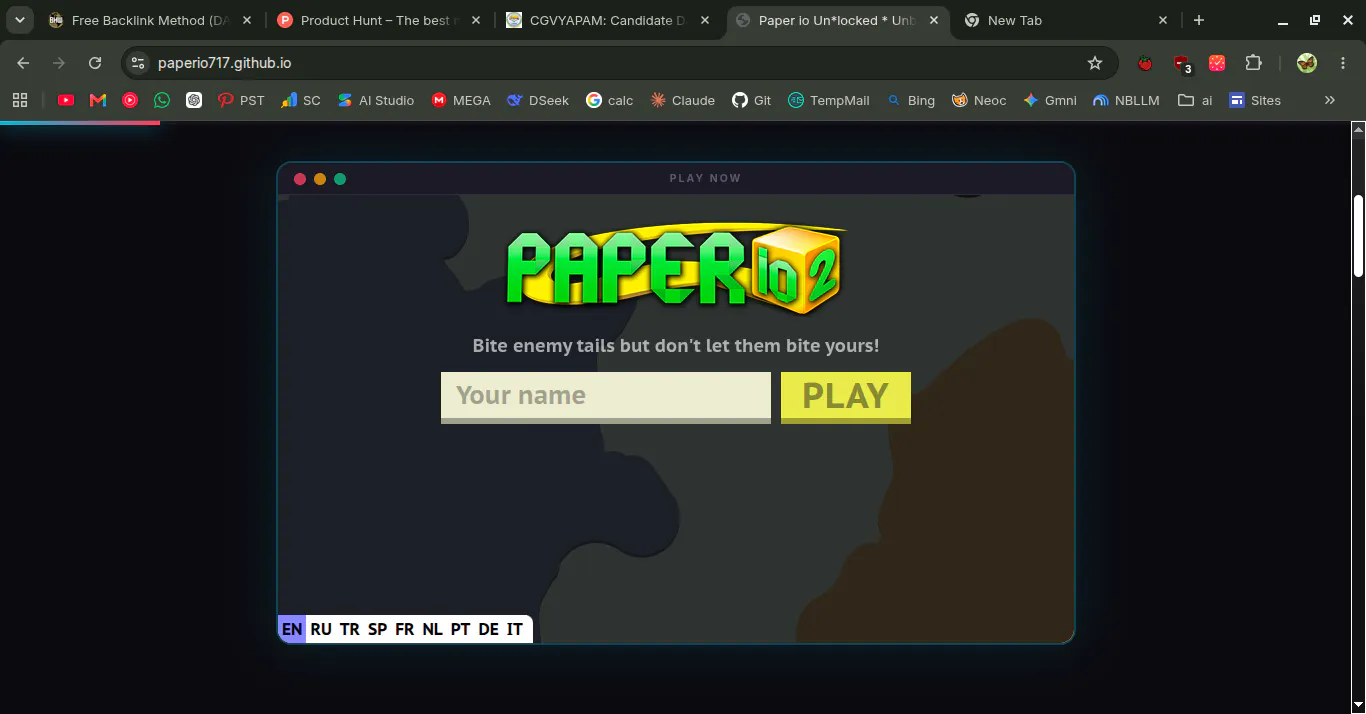
Task: Click the address bar URL paperio717.github.io
Action: 224,63
